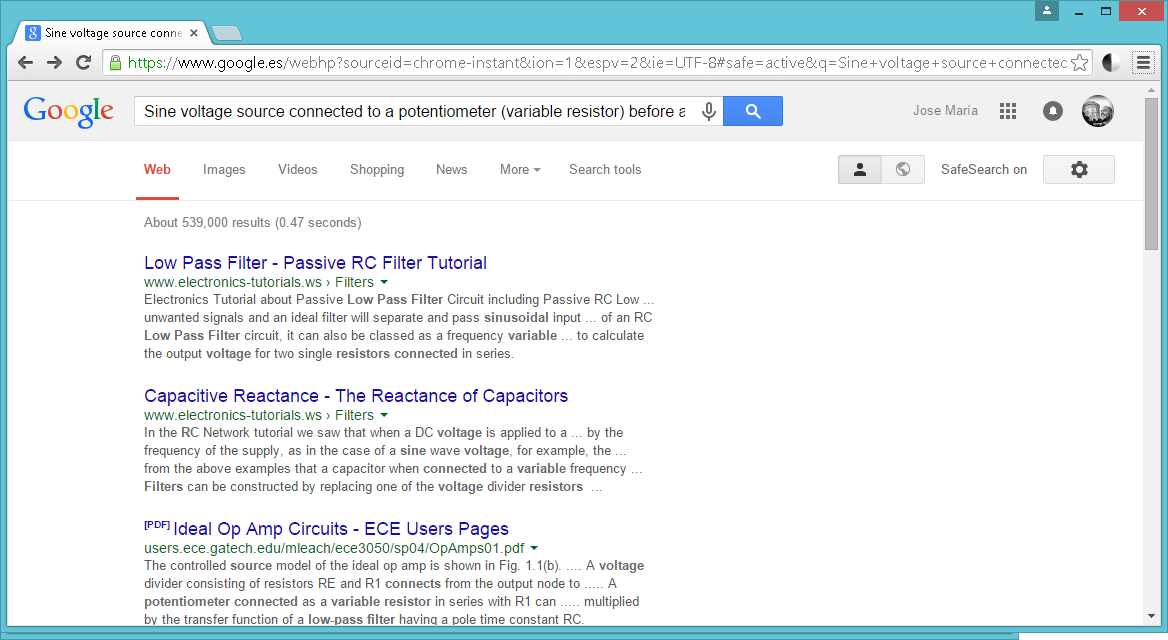1168x640 pixels.
Task: Switch to News results
Action: coord(451,170)
